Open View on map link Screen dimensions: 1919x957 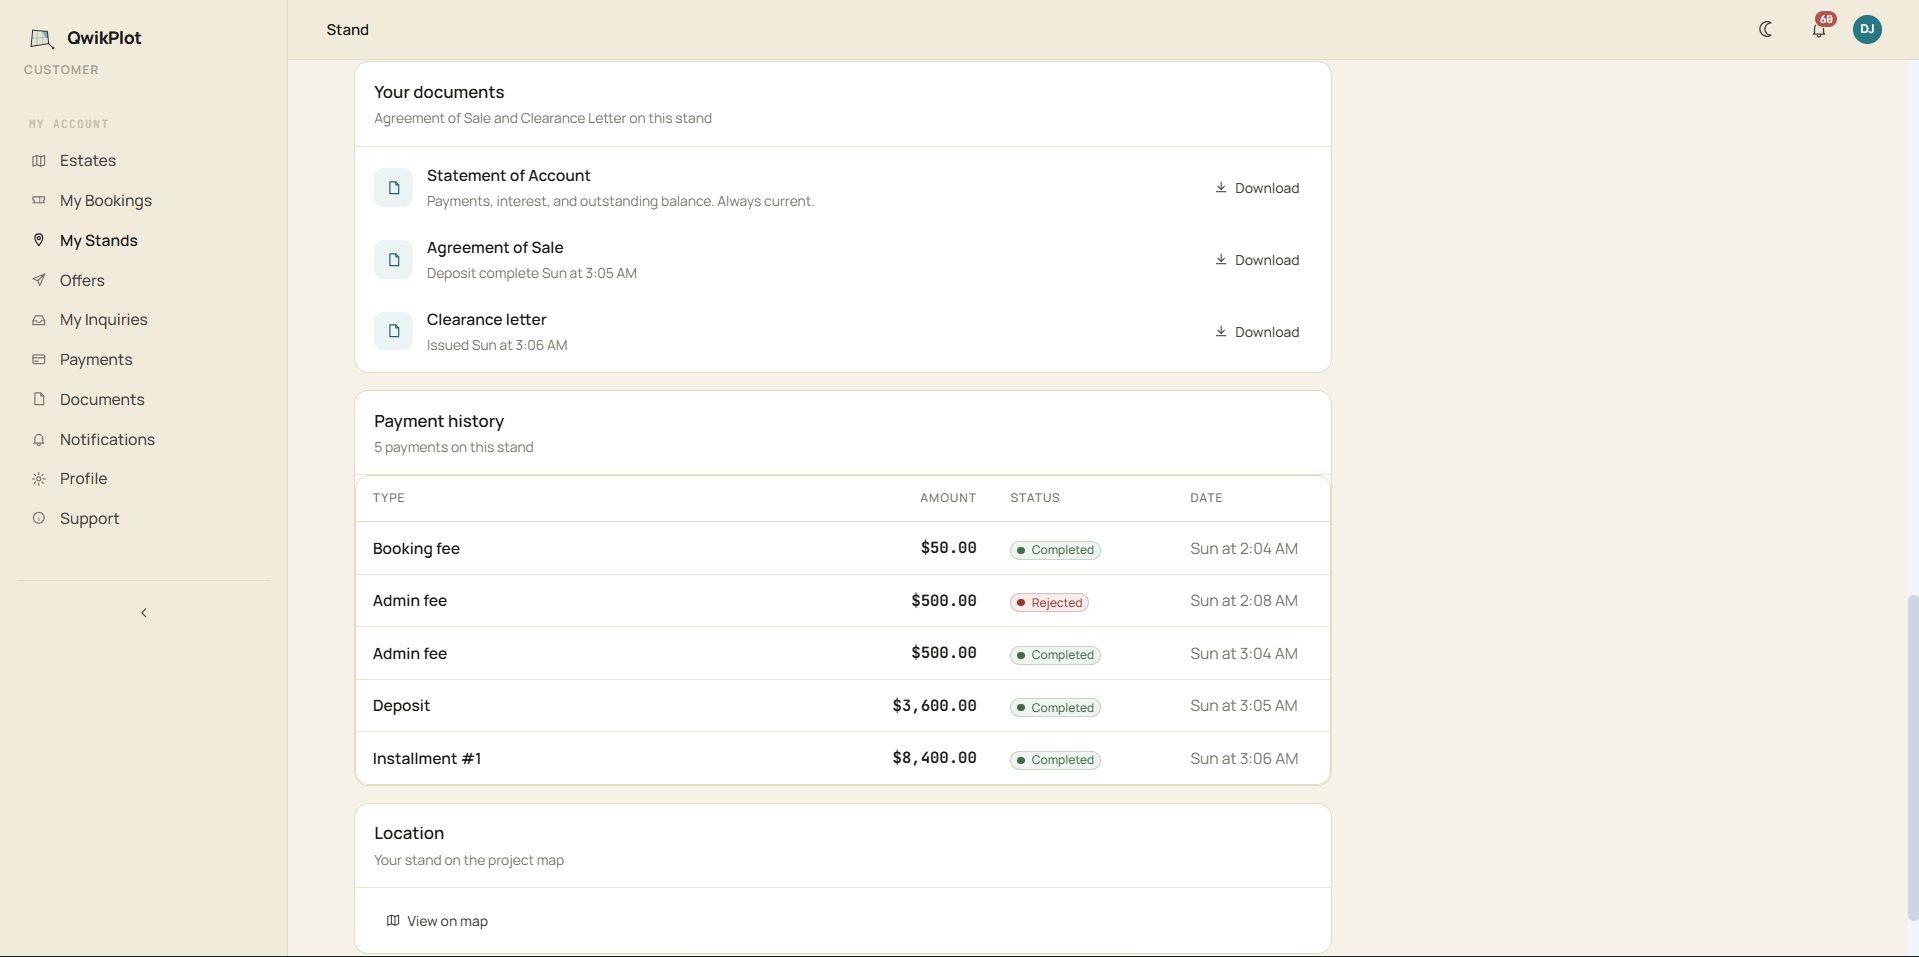(437, 921)
